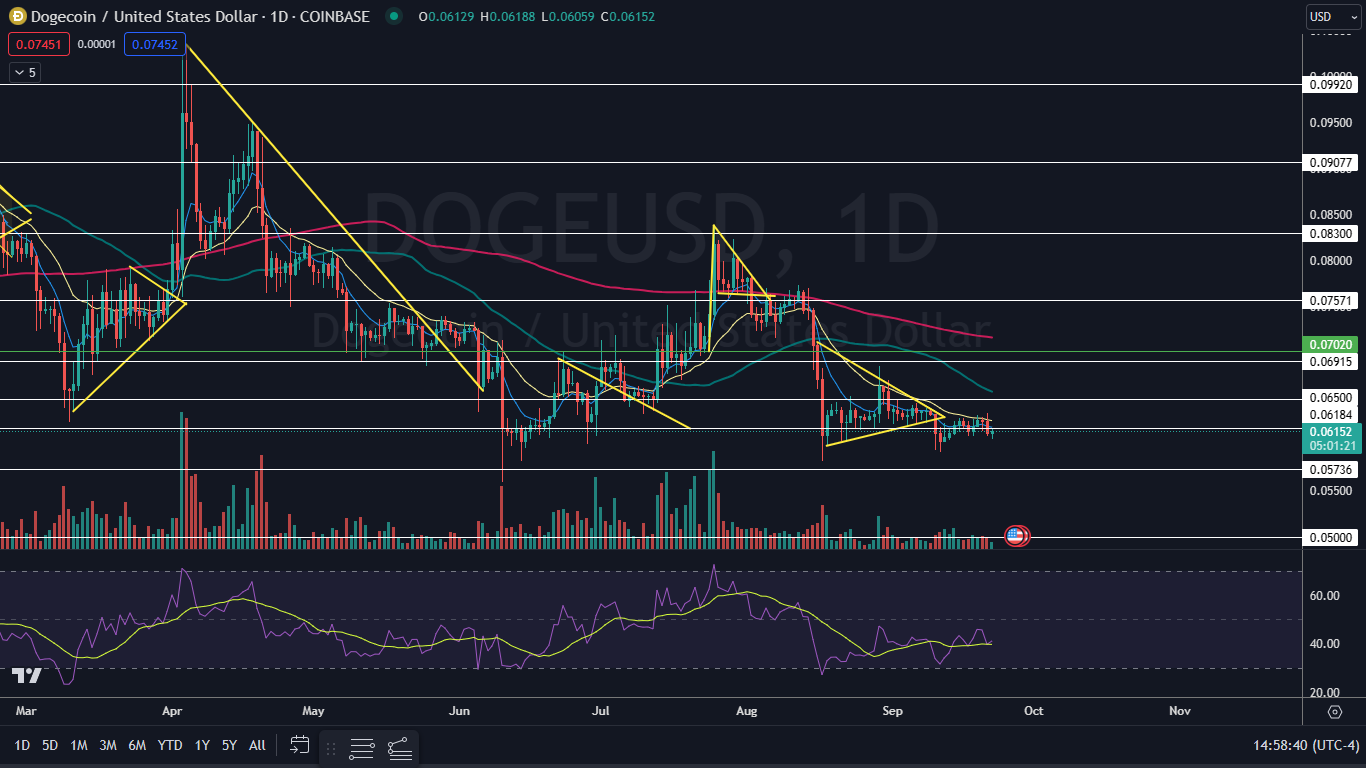Viewport: 1366px width, 768px height.
Task: Click the blue buy price 0.07452 button
Action: (x=154, y=44)
